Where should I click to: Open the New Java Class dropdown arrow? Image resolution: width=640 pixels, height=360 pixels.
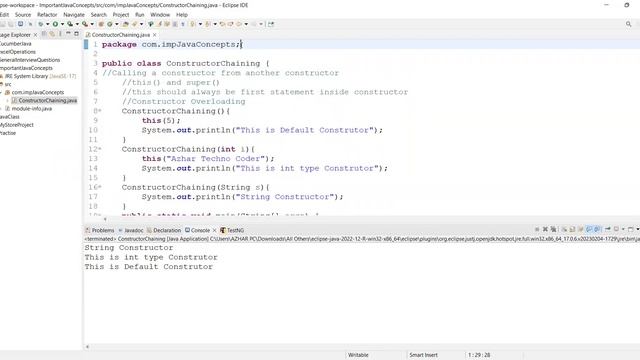pos(117,24)
